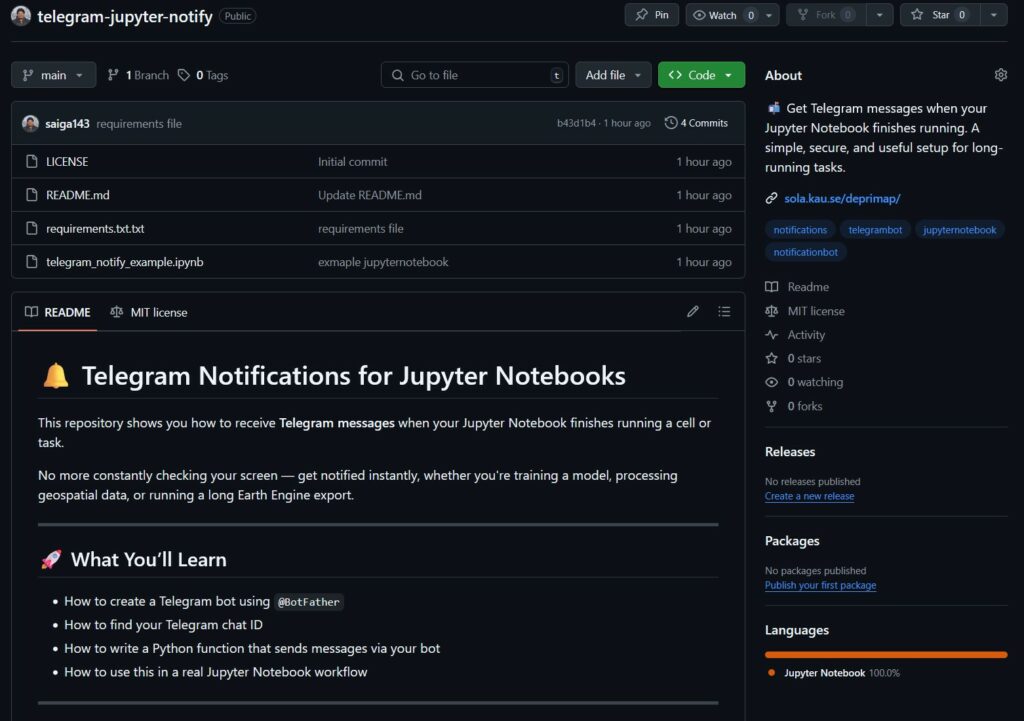The height and width of the screenshot is (721, 1024).
Task: Click the file icon next to LICENSE
Action: click(31, 161)
